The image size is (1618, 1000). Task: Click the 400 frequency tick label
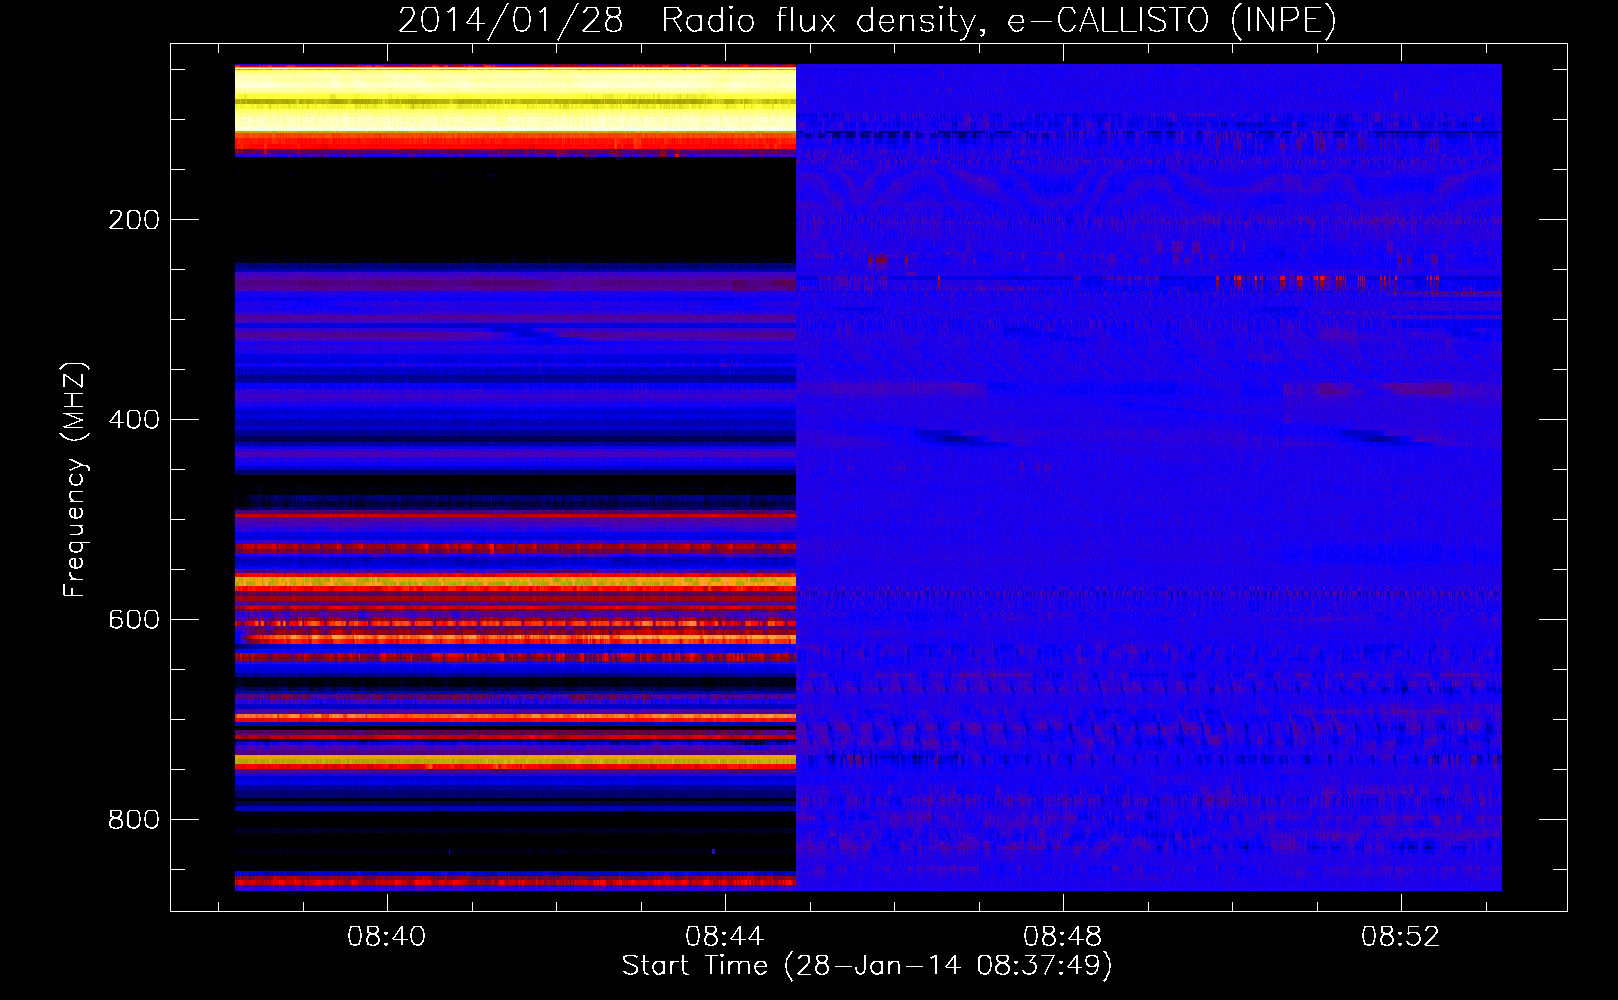[x=134, y=420]
